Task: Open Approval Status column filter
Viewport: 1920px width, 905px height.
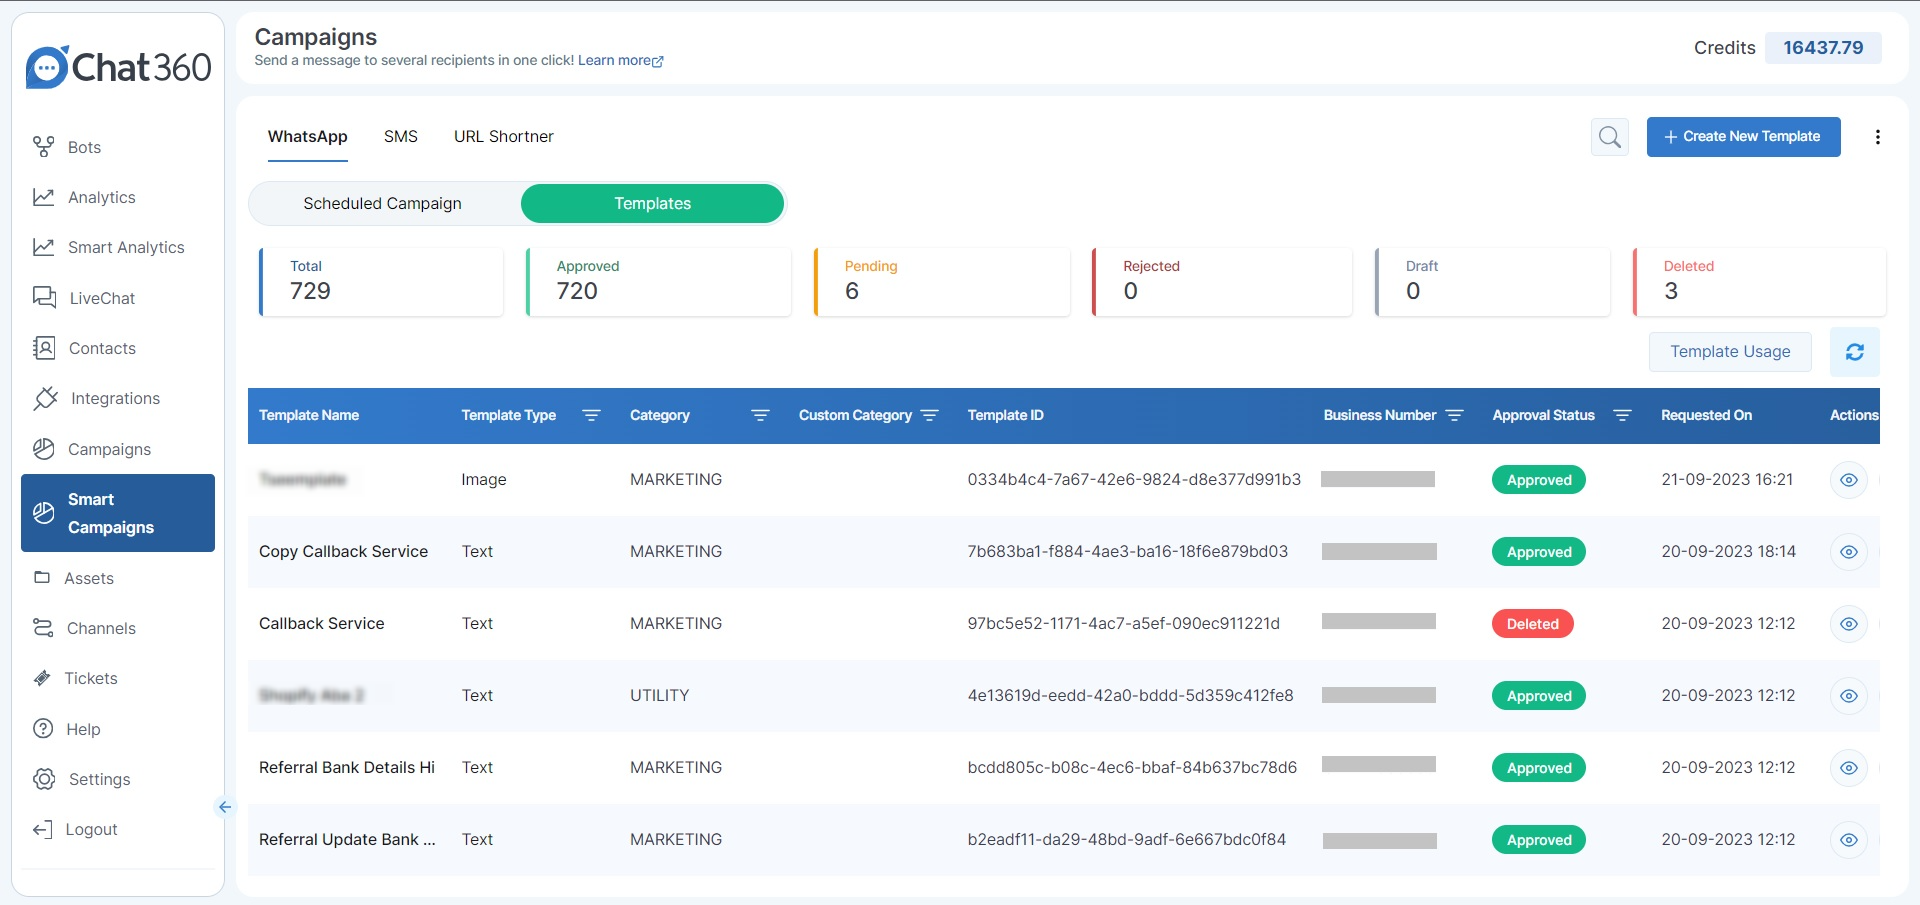Action: point(1623,415)
